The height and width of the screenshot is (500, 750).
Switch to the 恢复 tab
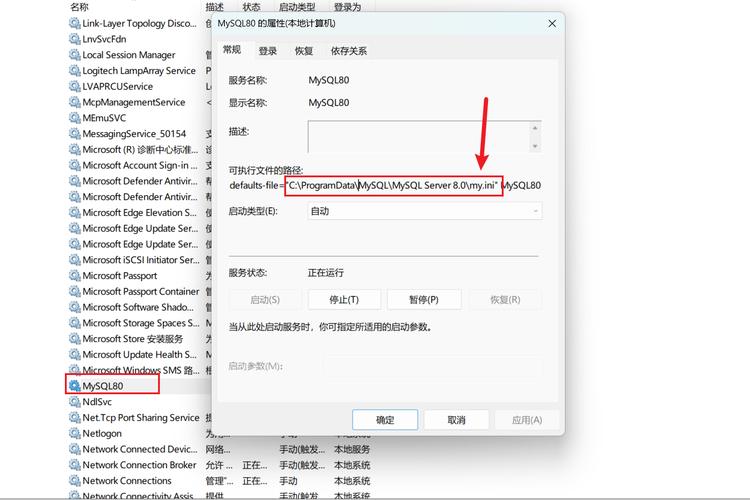click(x=304, y=51)
